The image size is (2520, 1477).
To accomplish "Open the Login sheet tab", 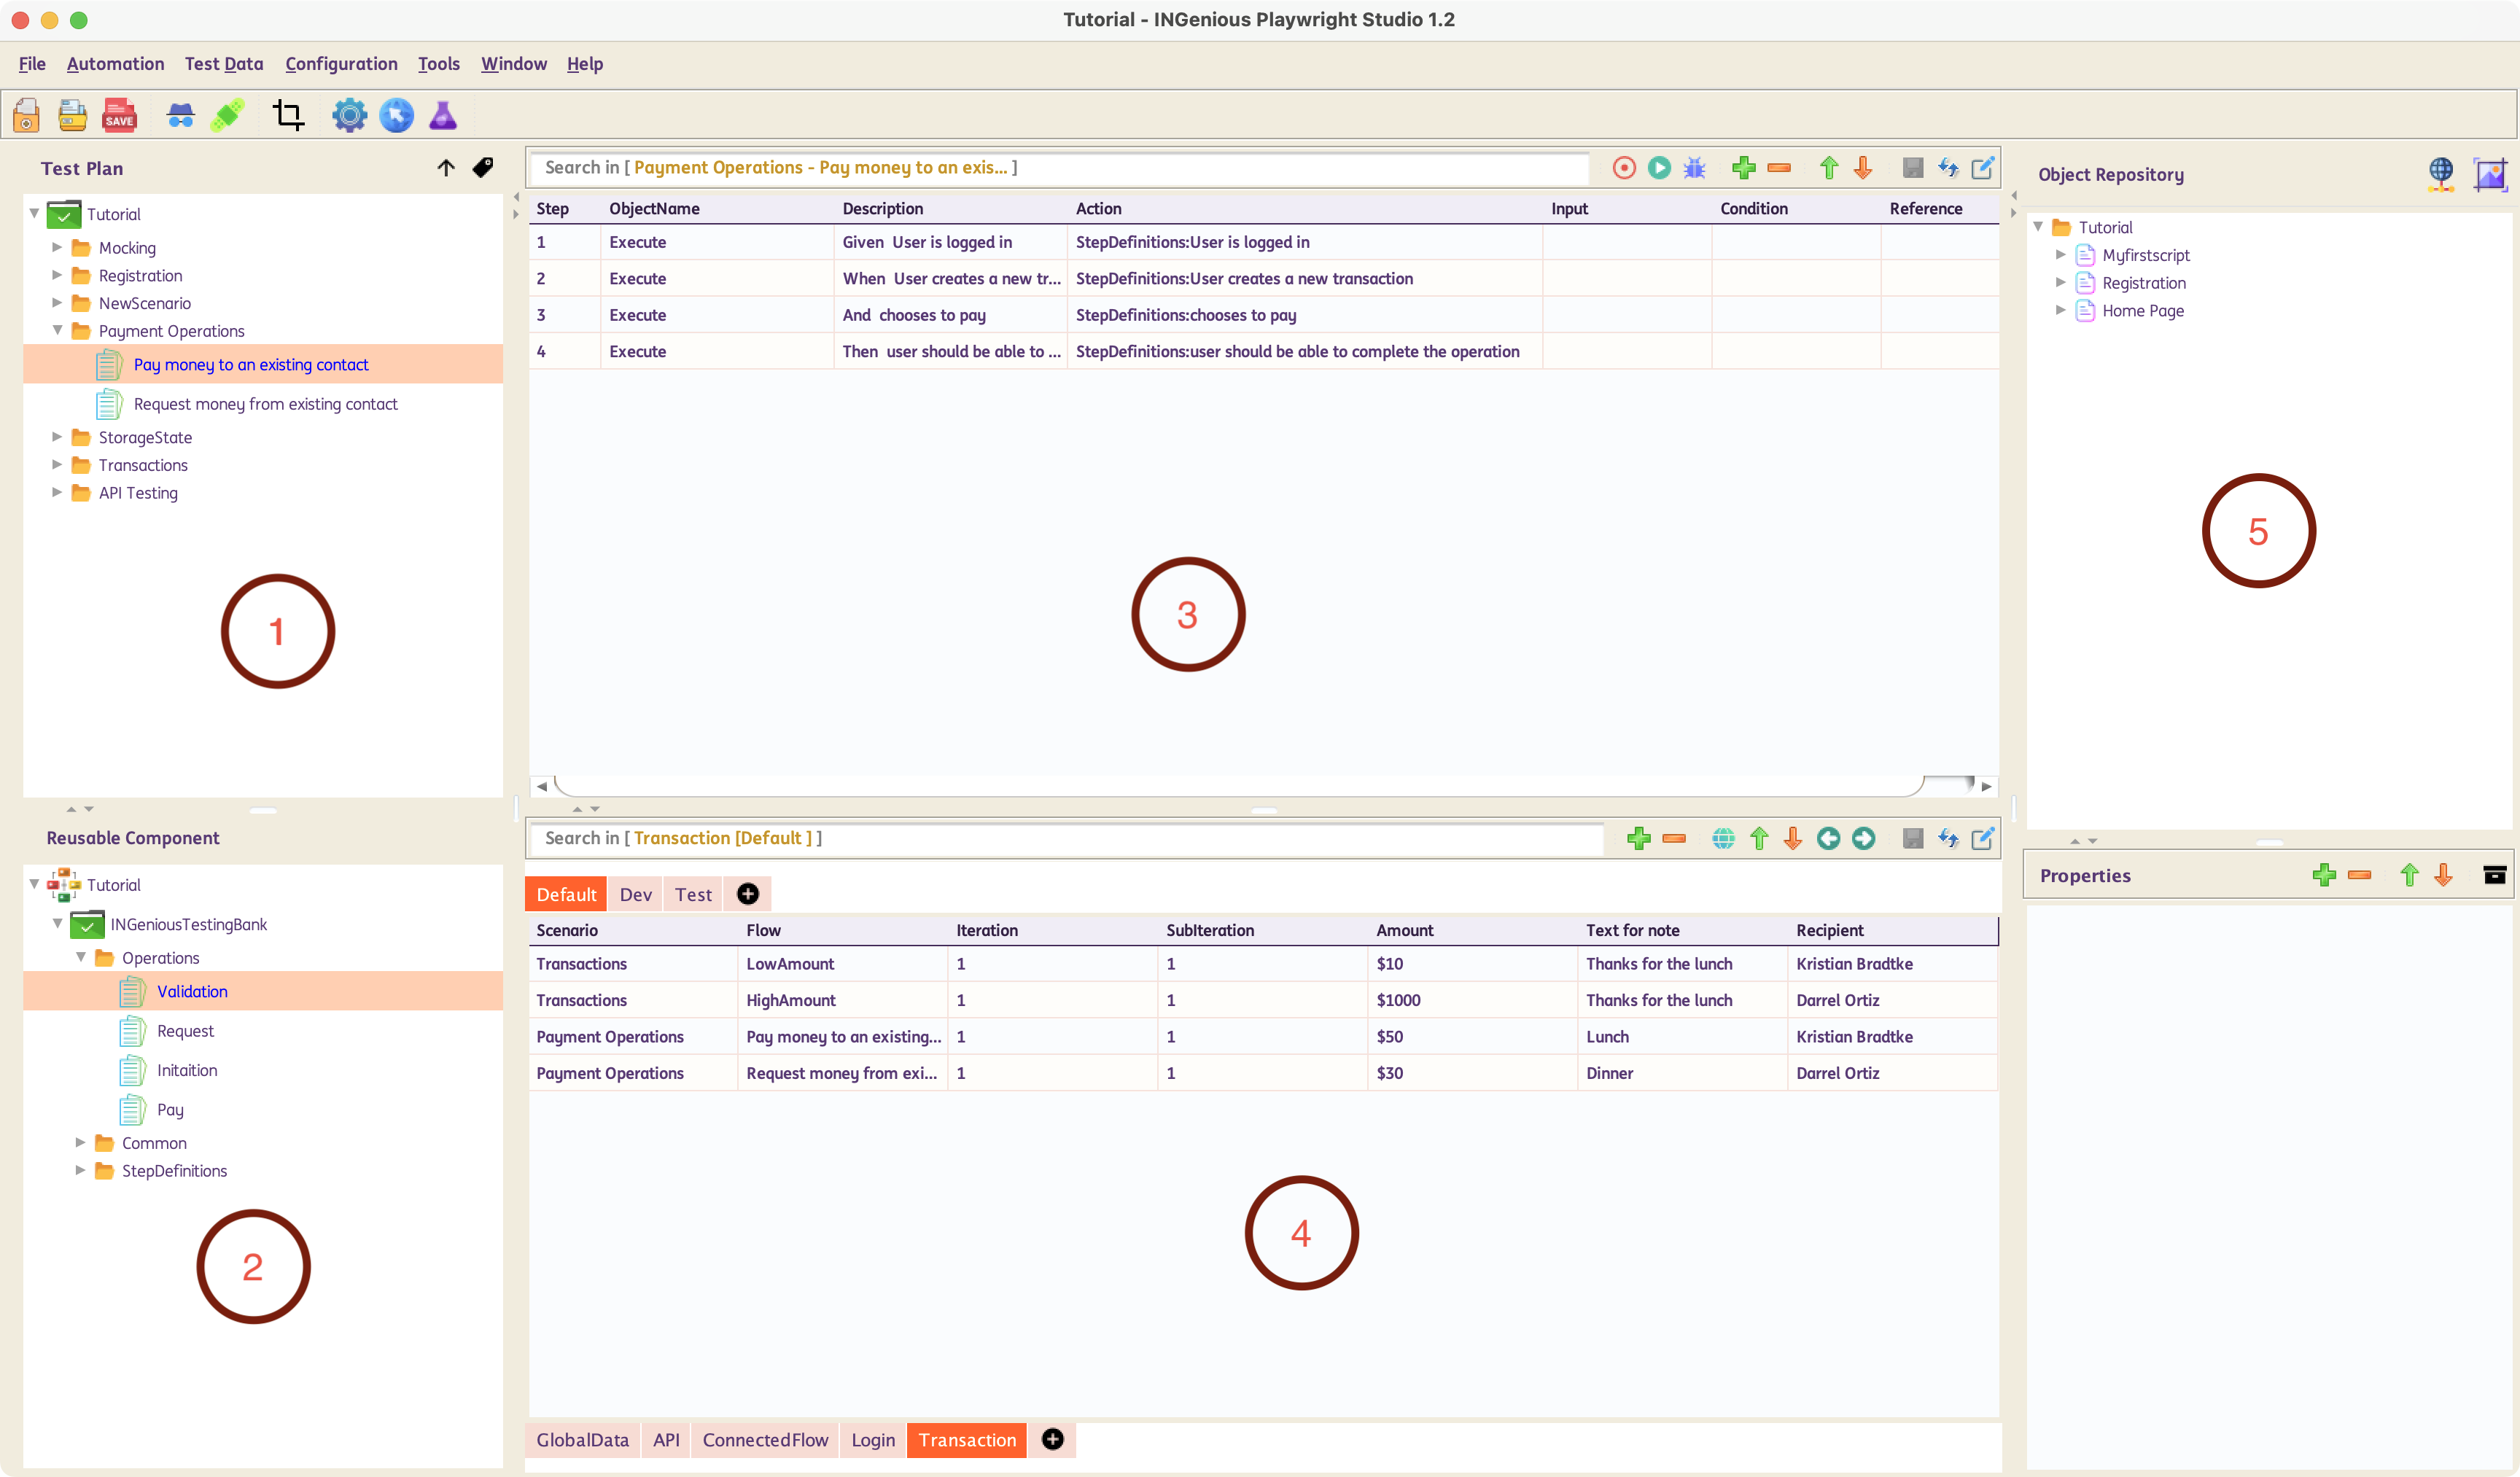I will [x=873, y=1440].
